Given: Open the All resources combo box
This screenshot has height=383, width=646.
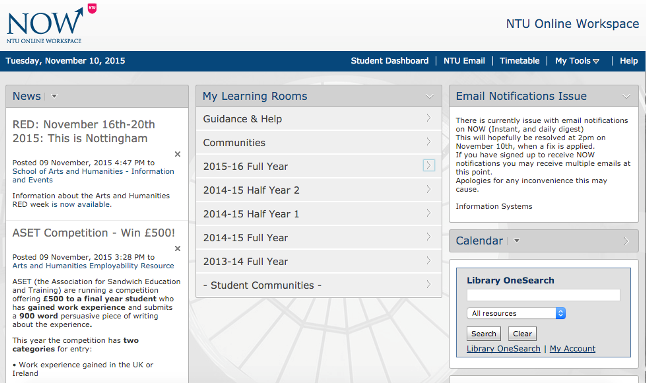Looking at the screenshot, I should point(516,313).
